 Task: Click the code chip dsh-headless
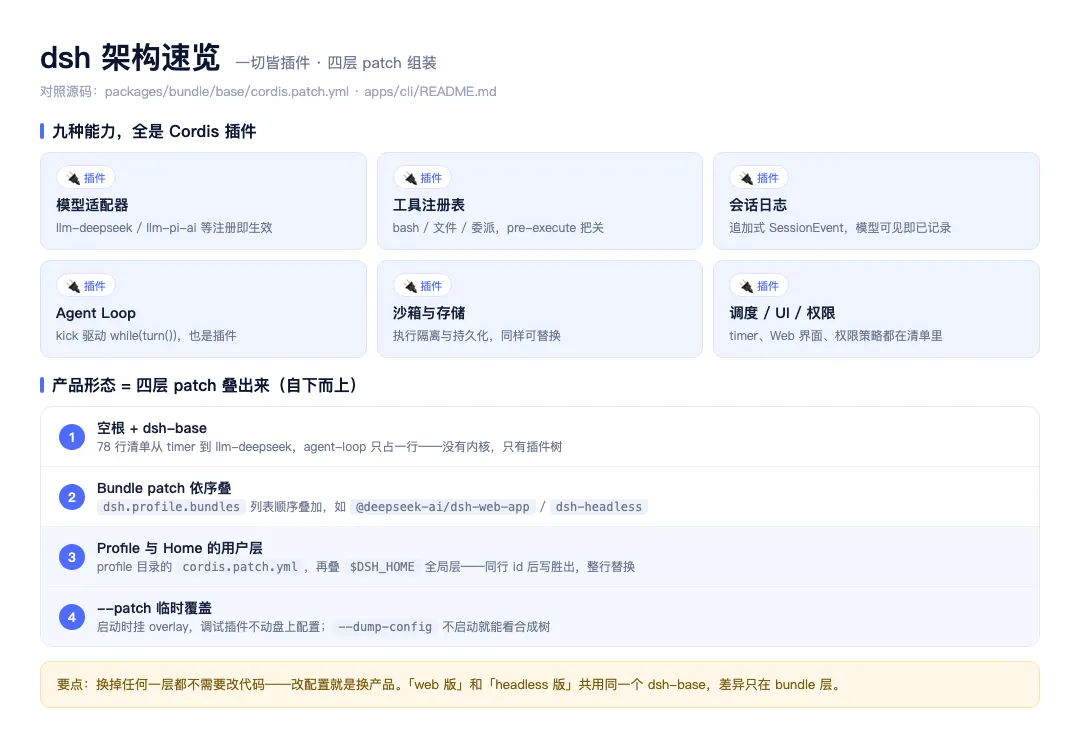(599, 507)
